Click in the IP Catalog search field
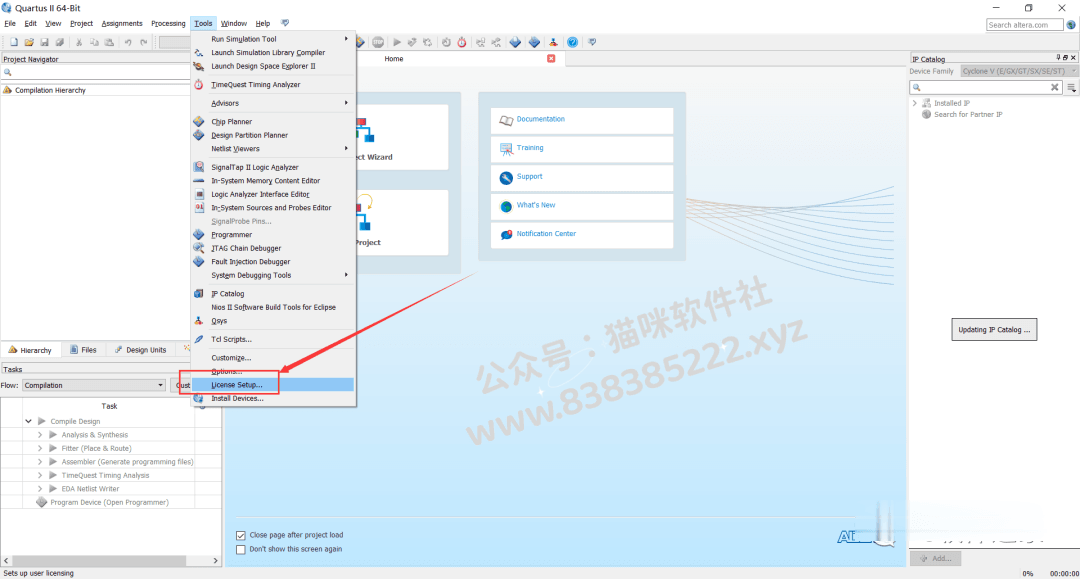Viewport: 1080px width, 579px height. tap(986, 87)
